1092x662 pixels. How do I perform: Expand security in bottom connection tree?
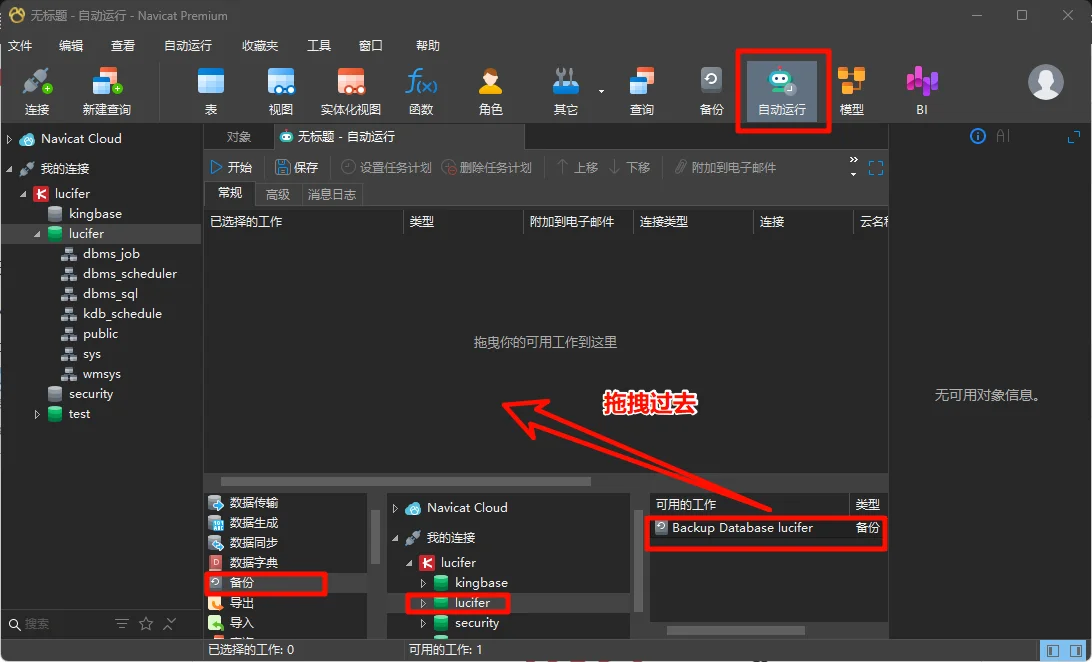coord(423,624)
